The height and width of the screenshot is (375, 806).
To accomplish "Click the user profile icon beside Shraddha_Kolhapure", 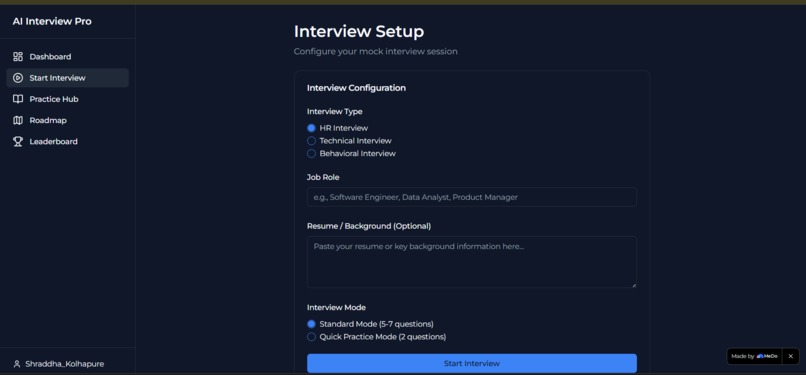I will (17, 364).
